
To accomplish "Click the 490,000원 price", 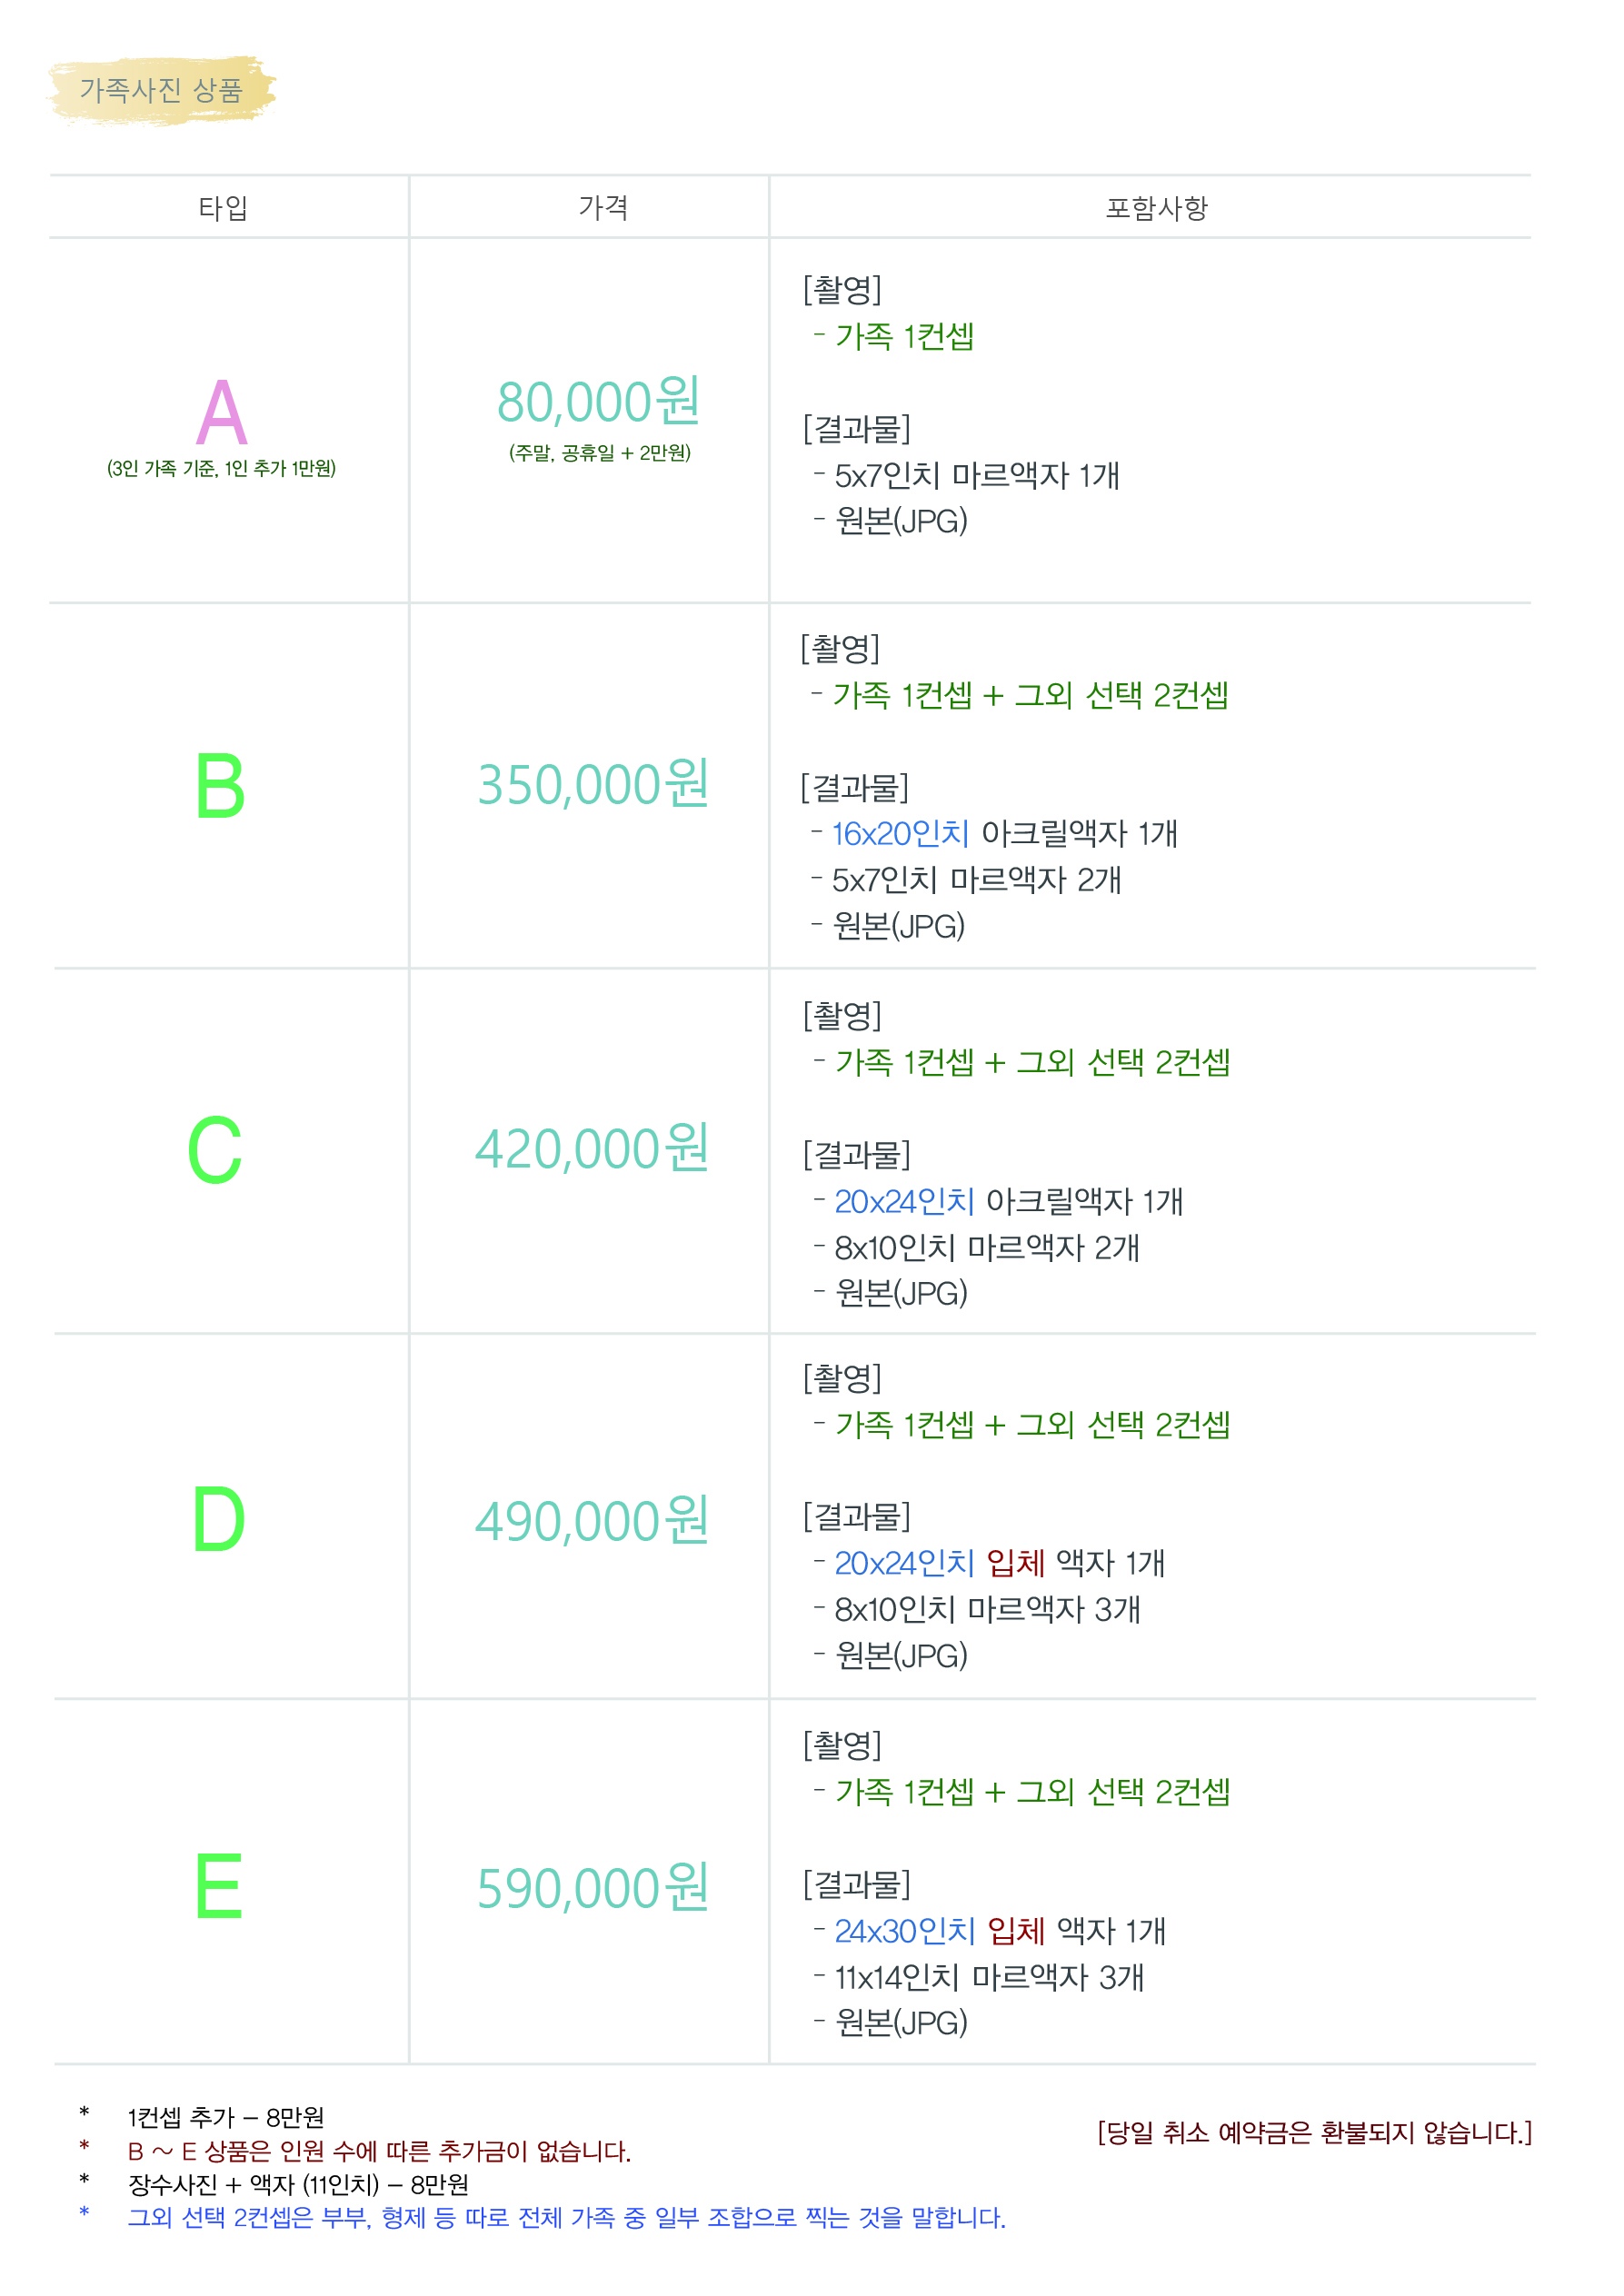I will point(592,1521).
